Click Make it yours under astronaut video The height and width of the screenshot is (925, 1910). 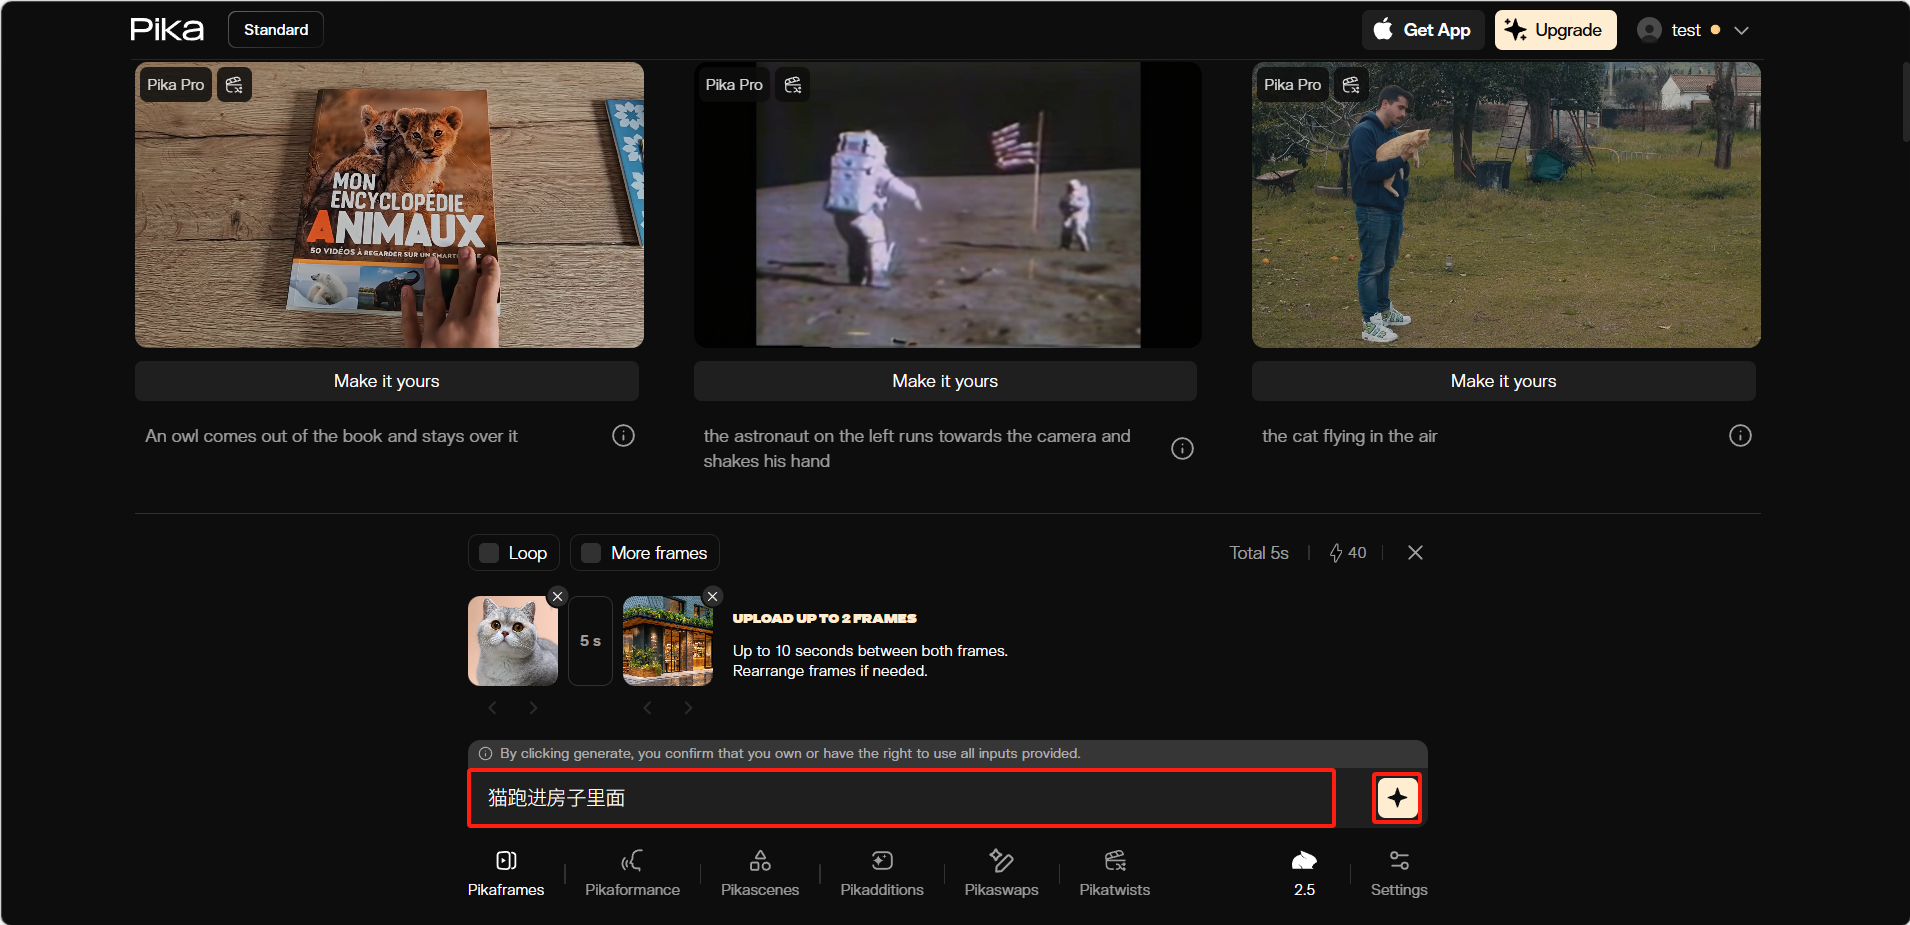[x=945, y=381]
